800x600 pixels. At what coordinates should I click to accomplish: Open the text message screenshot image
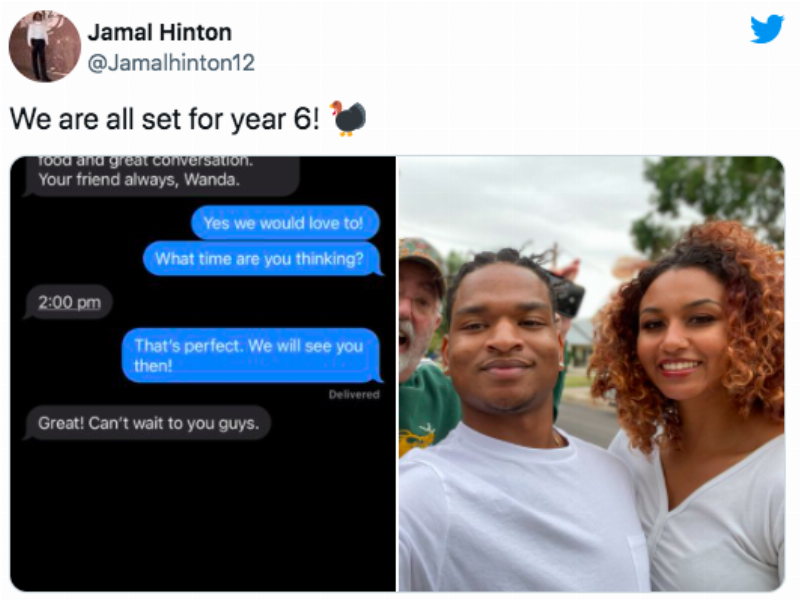203,373
